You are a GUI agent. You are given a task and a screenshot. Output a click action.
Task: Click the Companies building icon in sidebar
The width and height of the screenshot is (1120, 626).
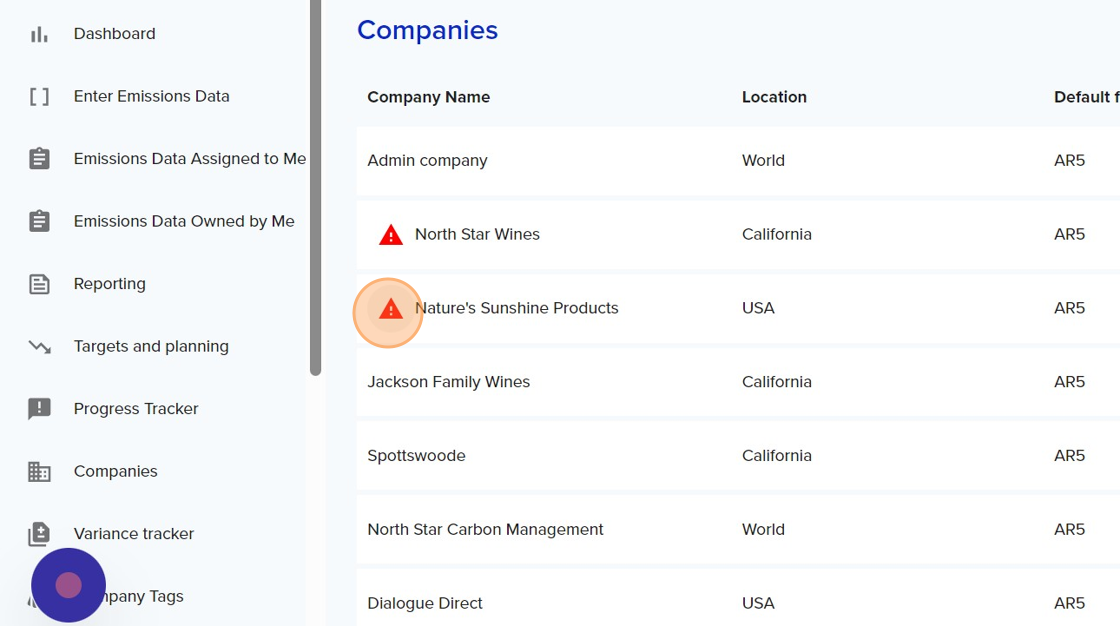[39, 472]
